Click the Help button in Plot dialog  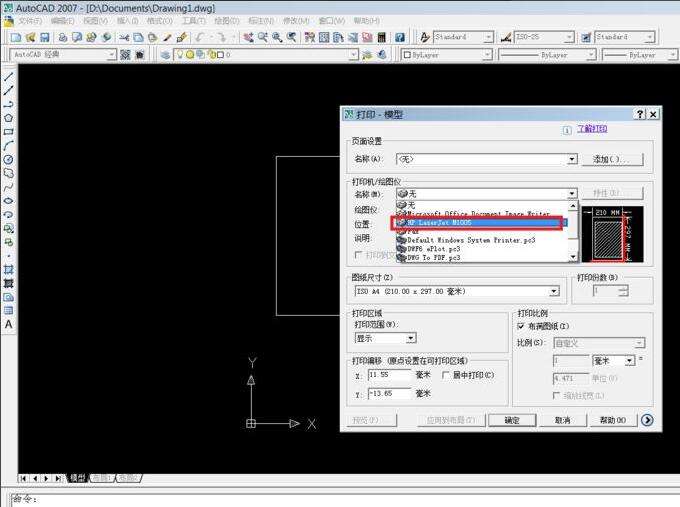[613, 420]
